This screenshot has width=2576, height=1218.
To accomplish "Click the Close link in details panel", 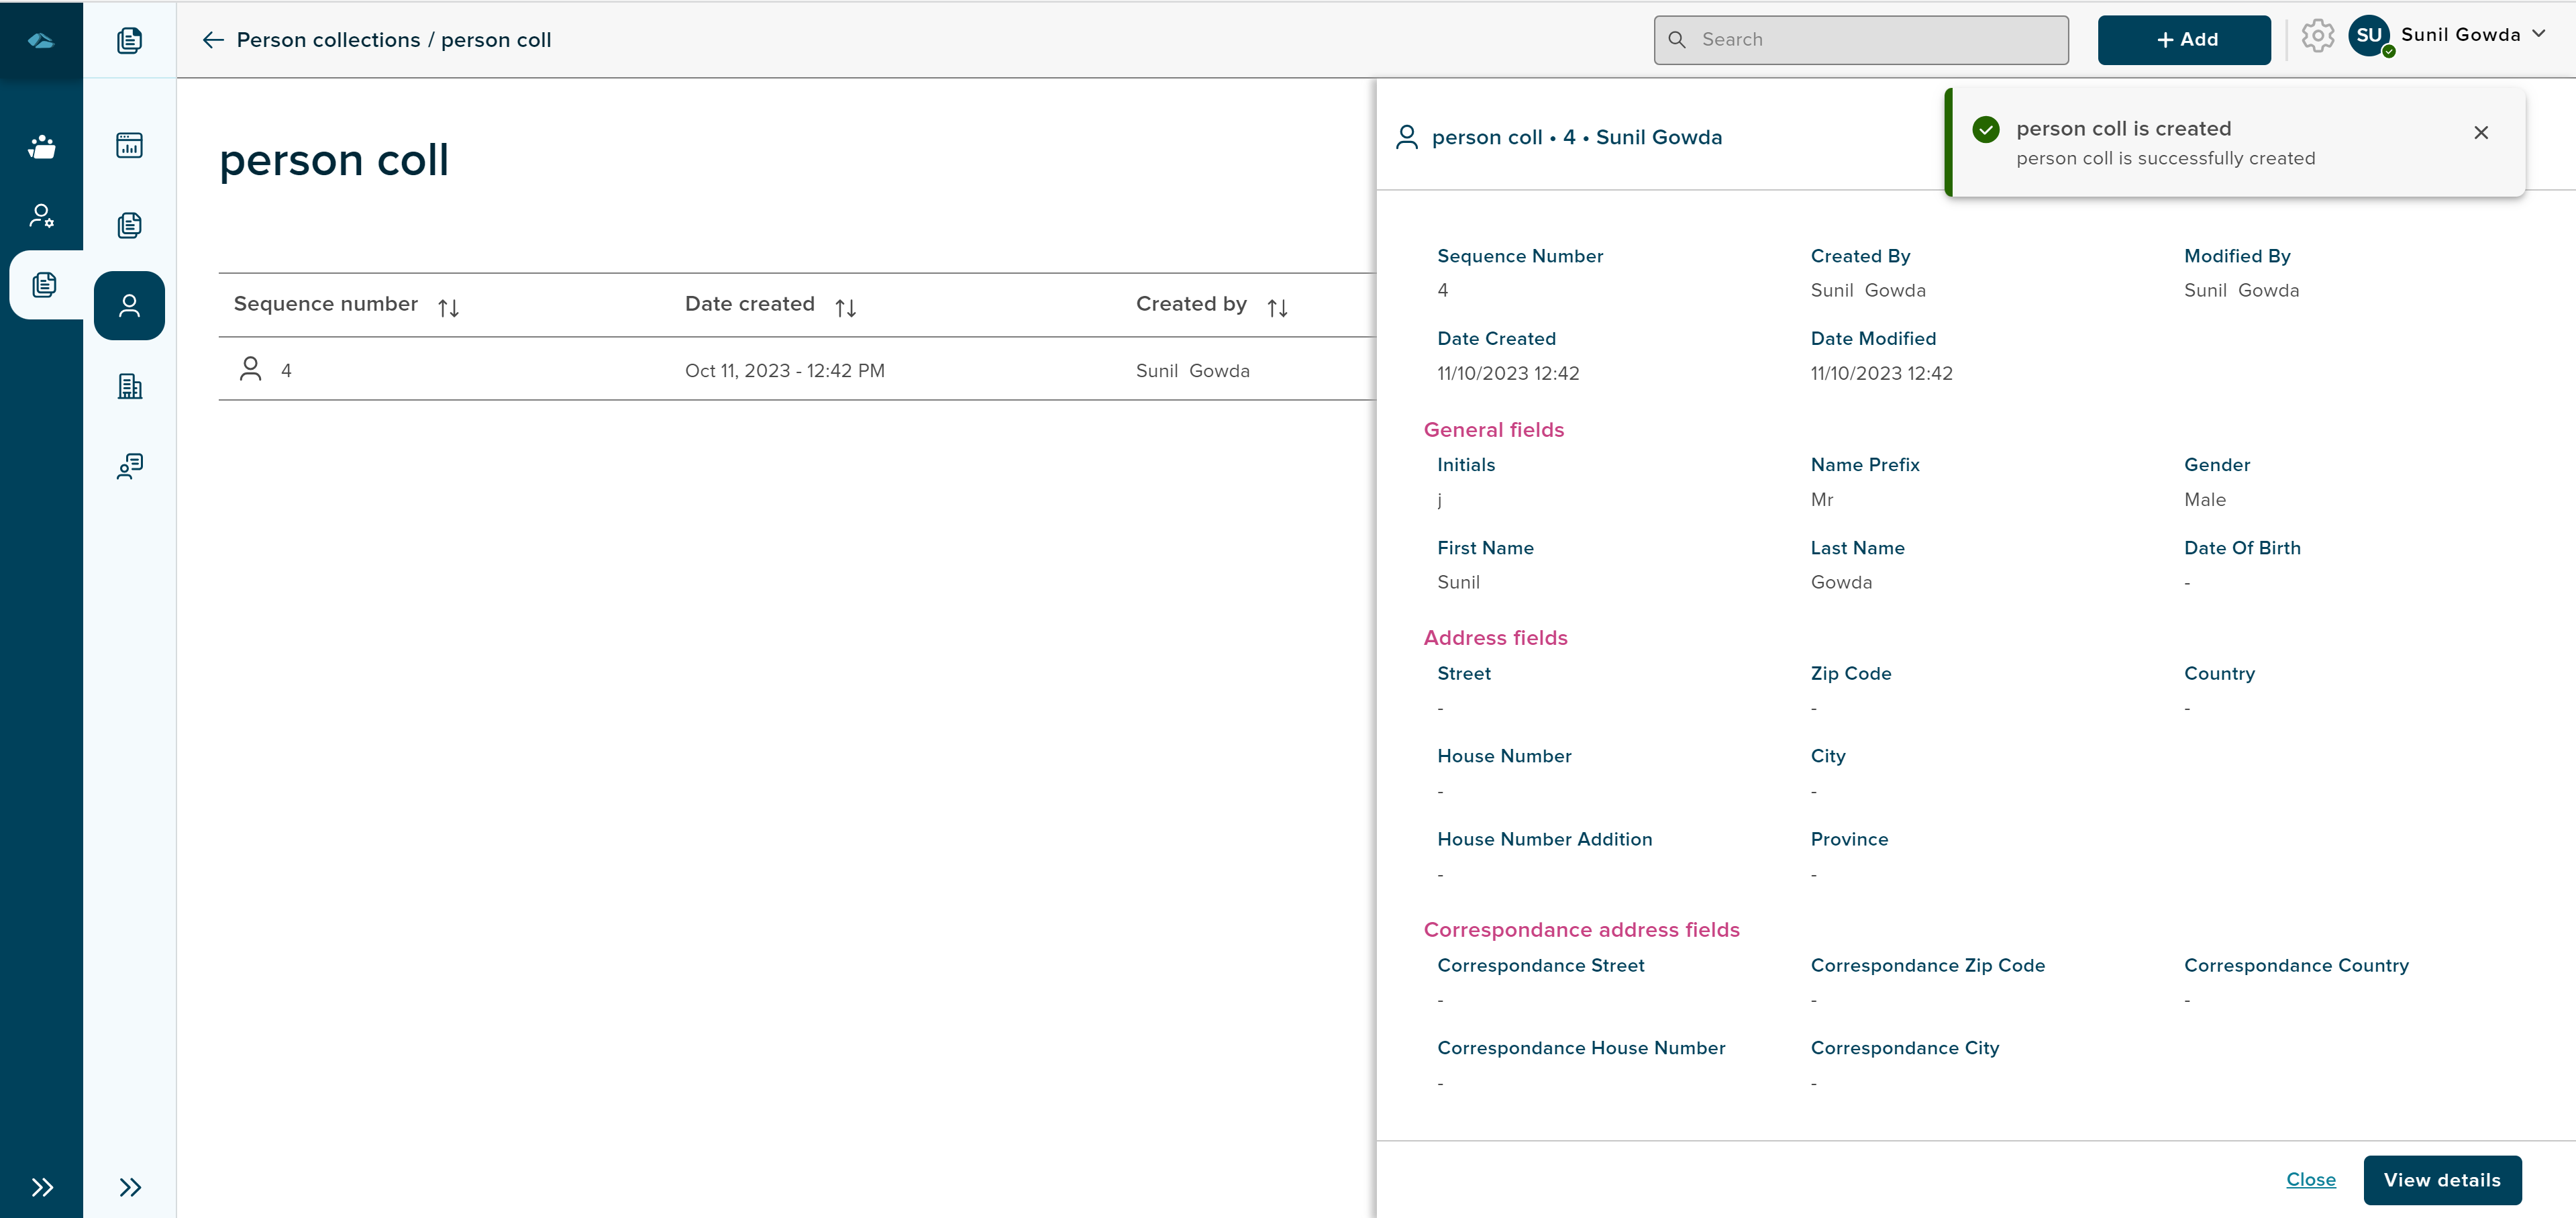I will click(x=2310, y=1180).
